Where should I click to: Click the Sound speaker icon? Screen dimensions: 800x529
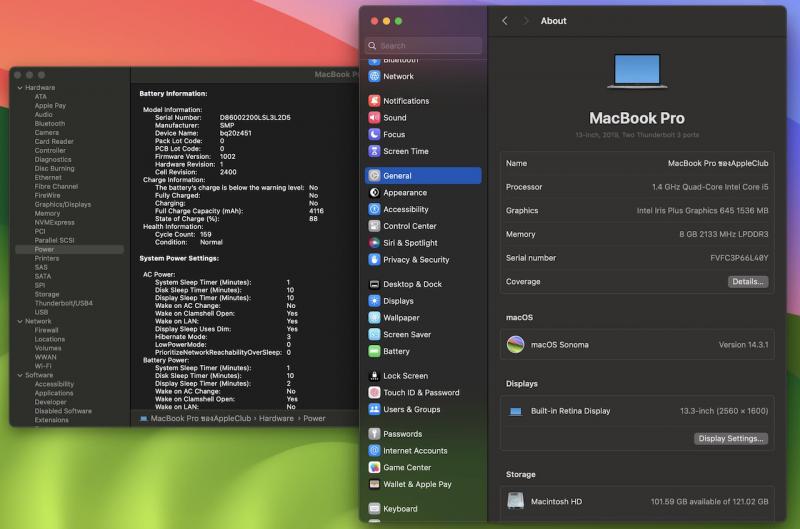[x=374, y=117]
